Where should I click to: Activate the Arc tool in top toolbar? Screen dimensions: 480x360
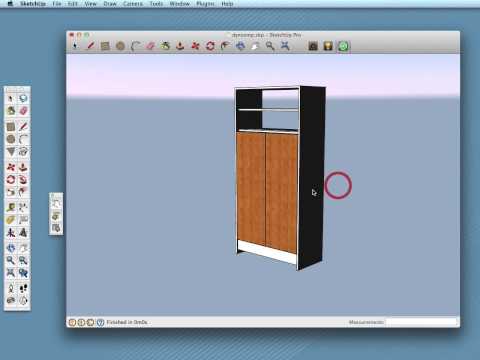(x=135, y=46)
